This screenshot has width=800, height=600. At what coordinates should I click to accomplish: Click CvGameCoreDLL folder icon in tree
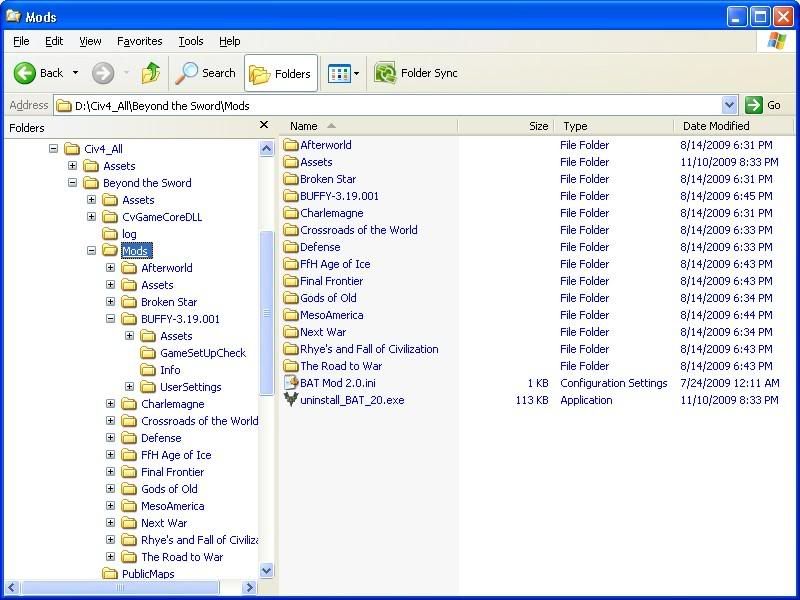110,217
